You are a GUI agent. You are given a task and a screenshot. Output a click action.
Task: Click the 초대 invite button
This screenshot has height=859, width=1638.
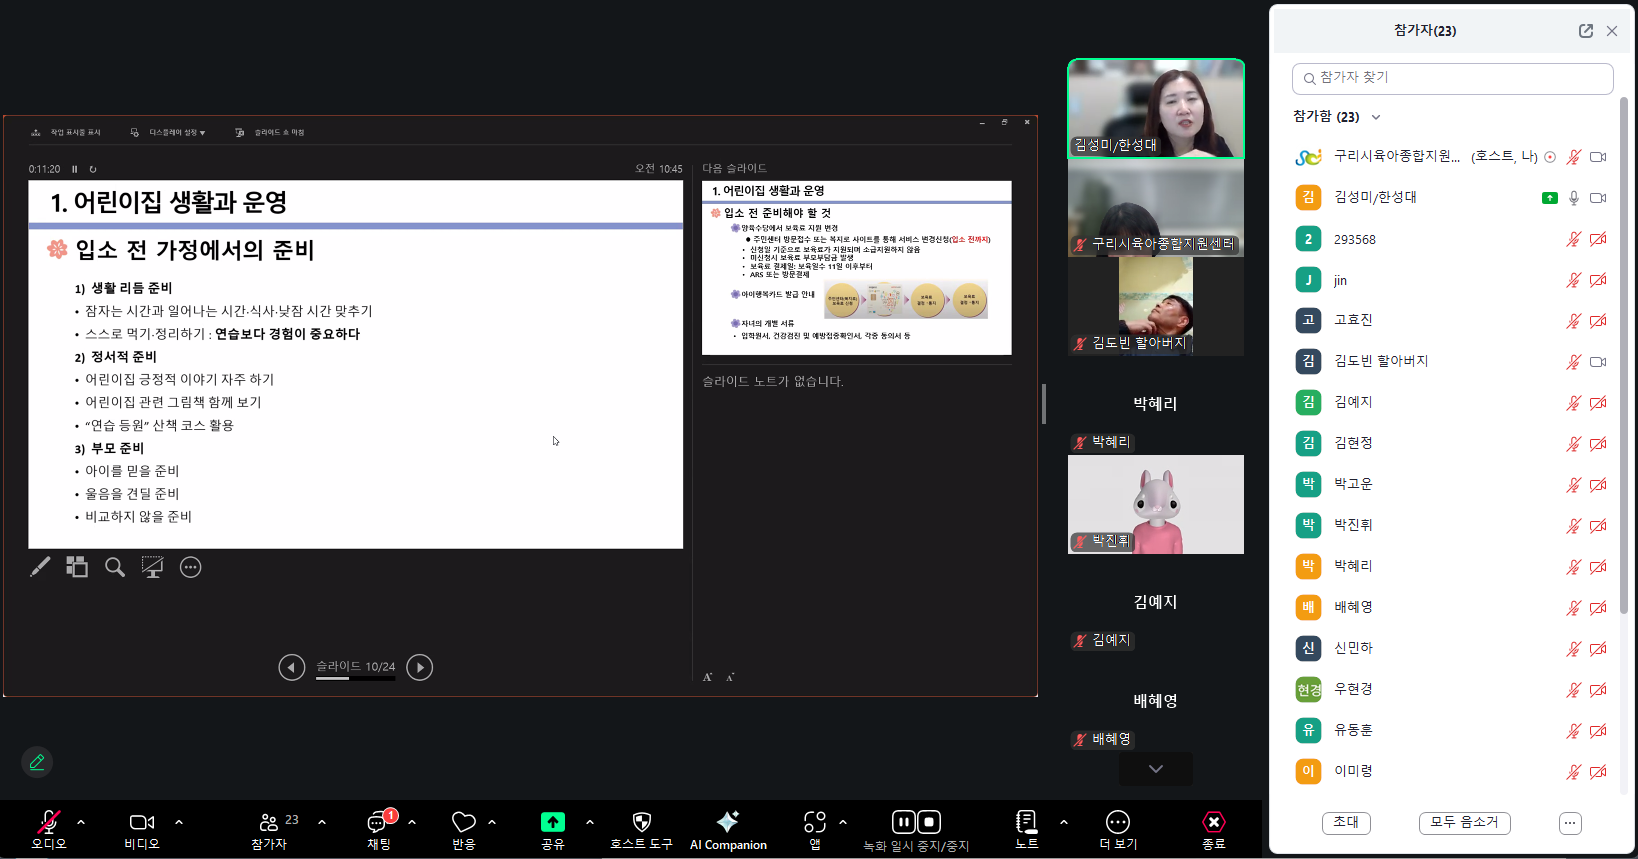coord(1346,822)
